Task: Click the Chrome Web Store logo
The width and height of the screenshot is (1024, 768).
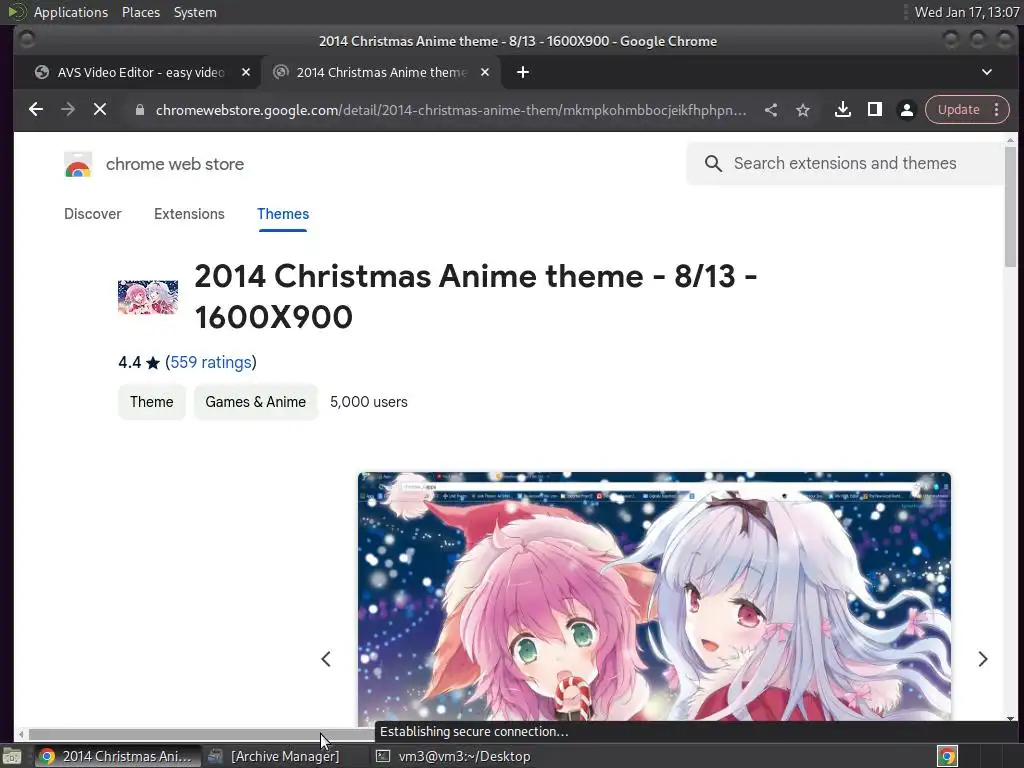Action: coord(78,165)
